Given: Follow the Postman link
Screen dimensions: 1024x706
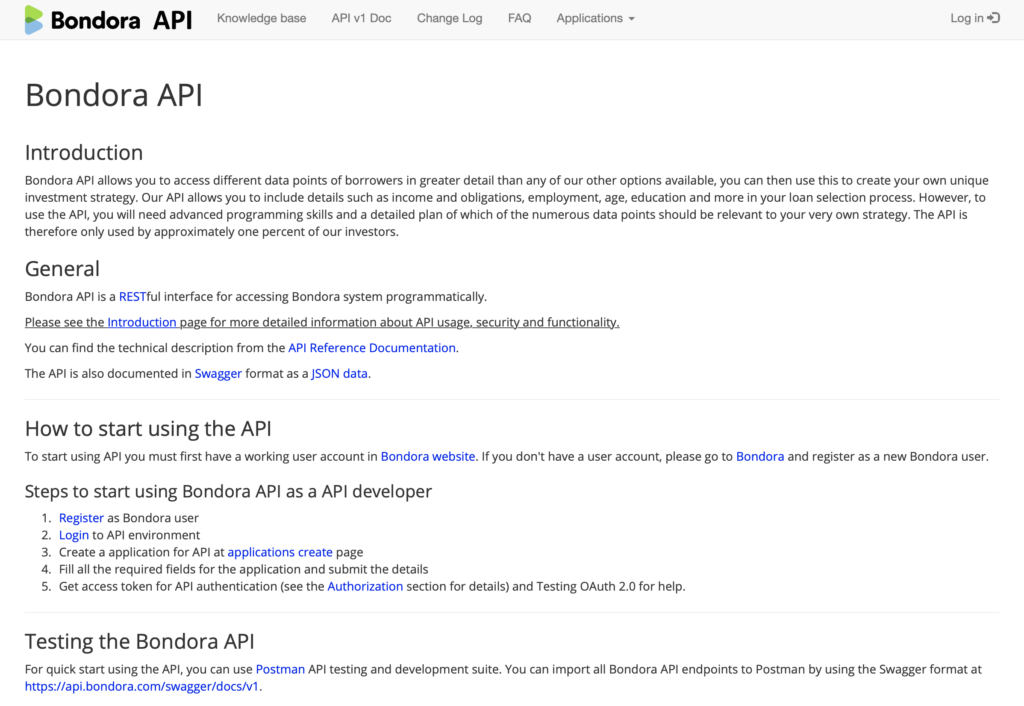Looking at the screenshot, I should 280,669.
